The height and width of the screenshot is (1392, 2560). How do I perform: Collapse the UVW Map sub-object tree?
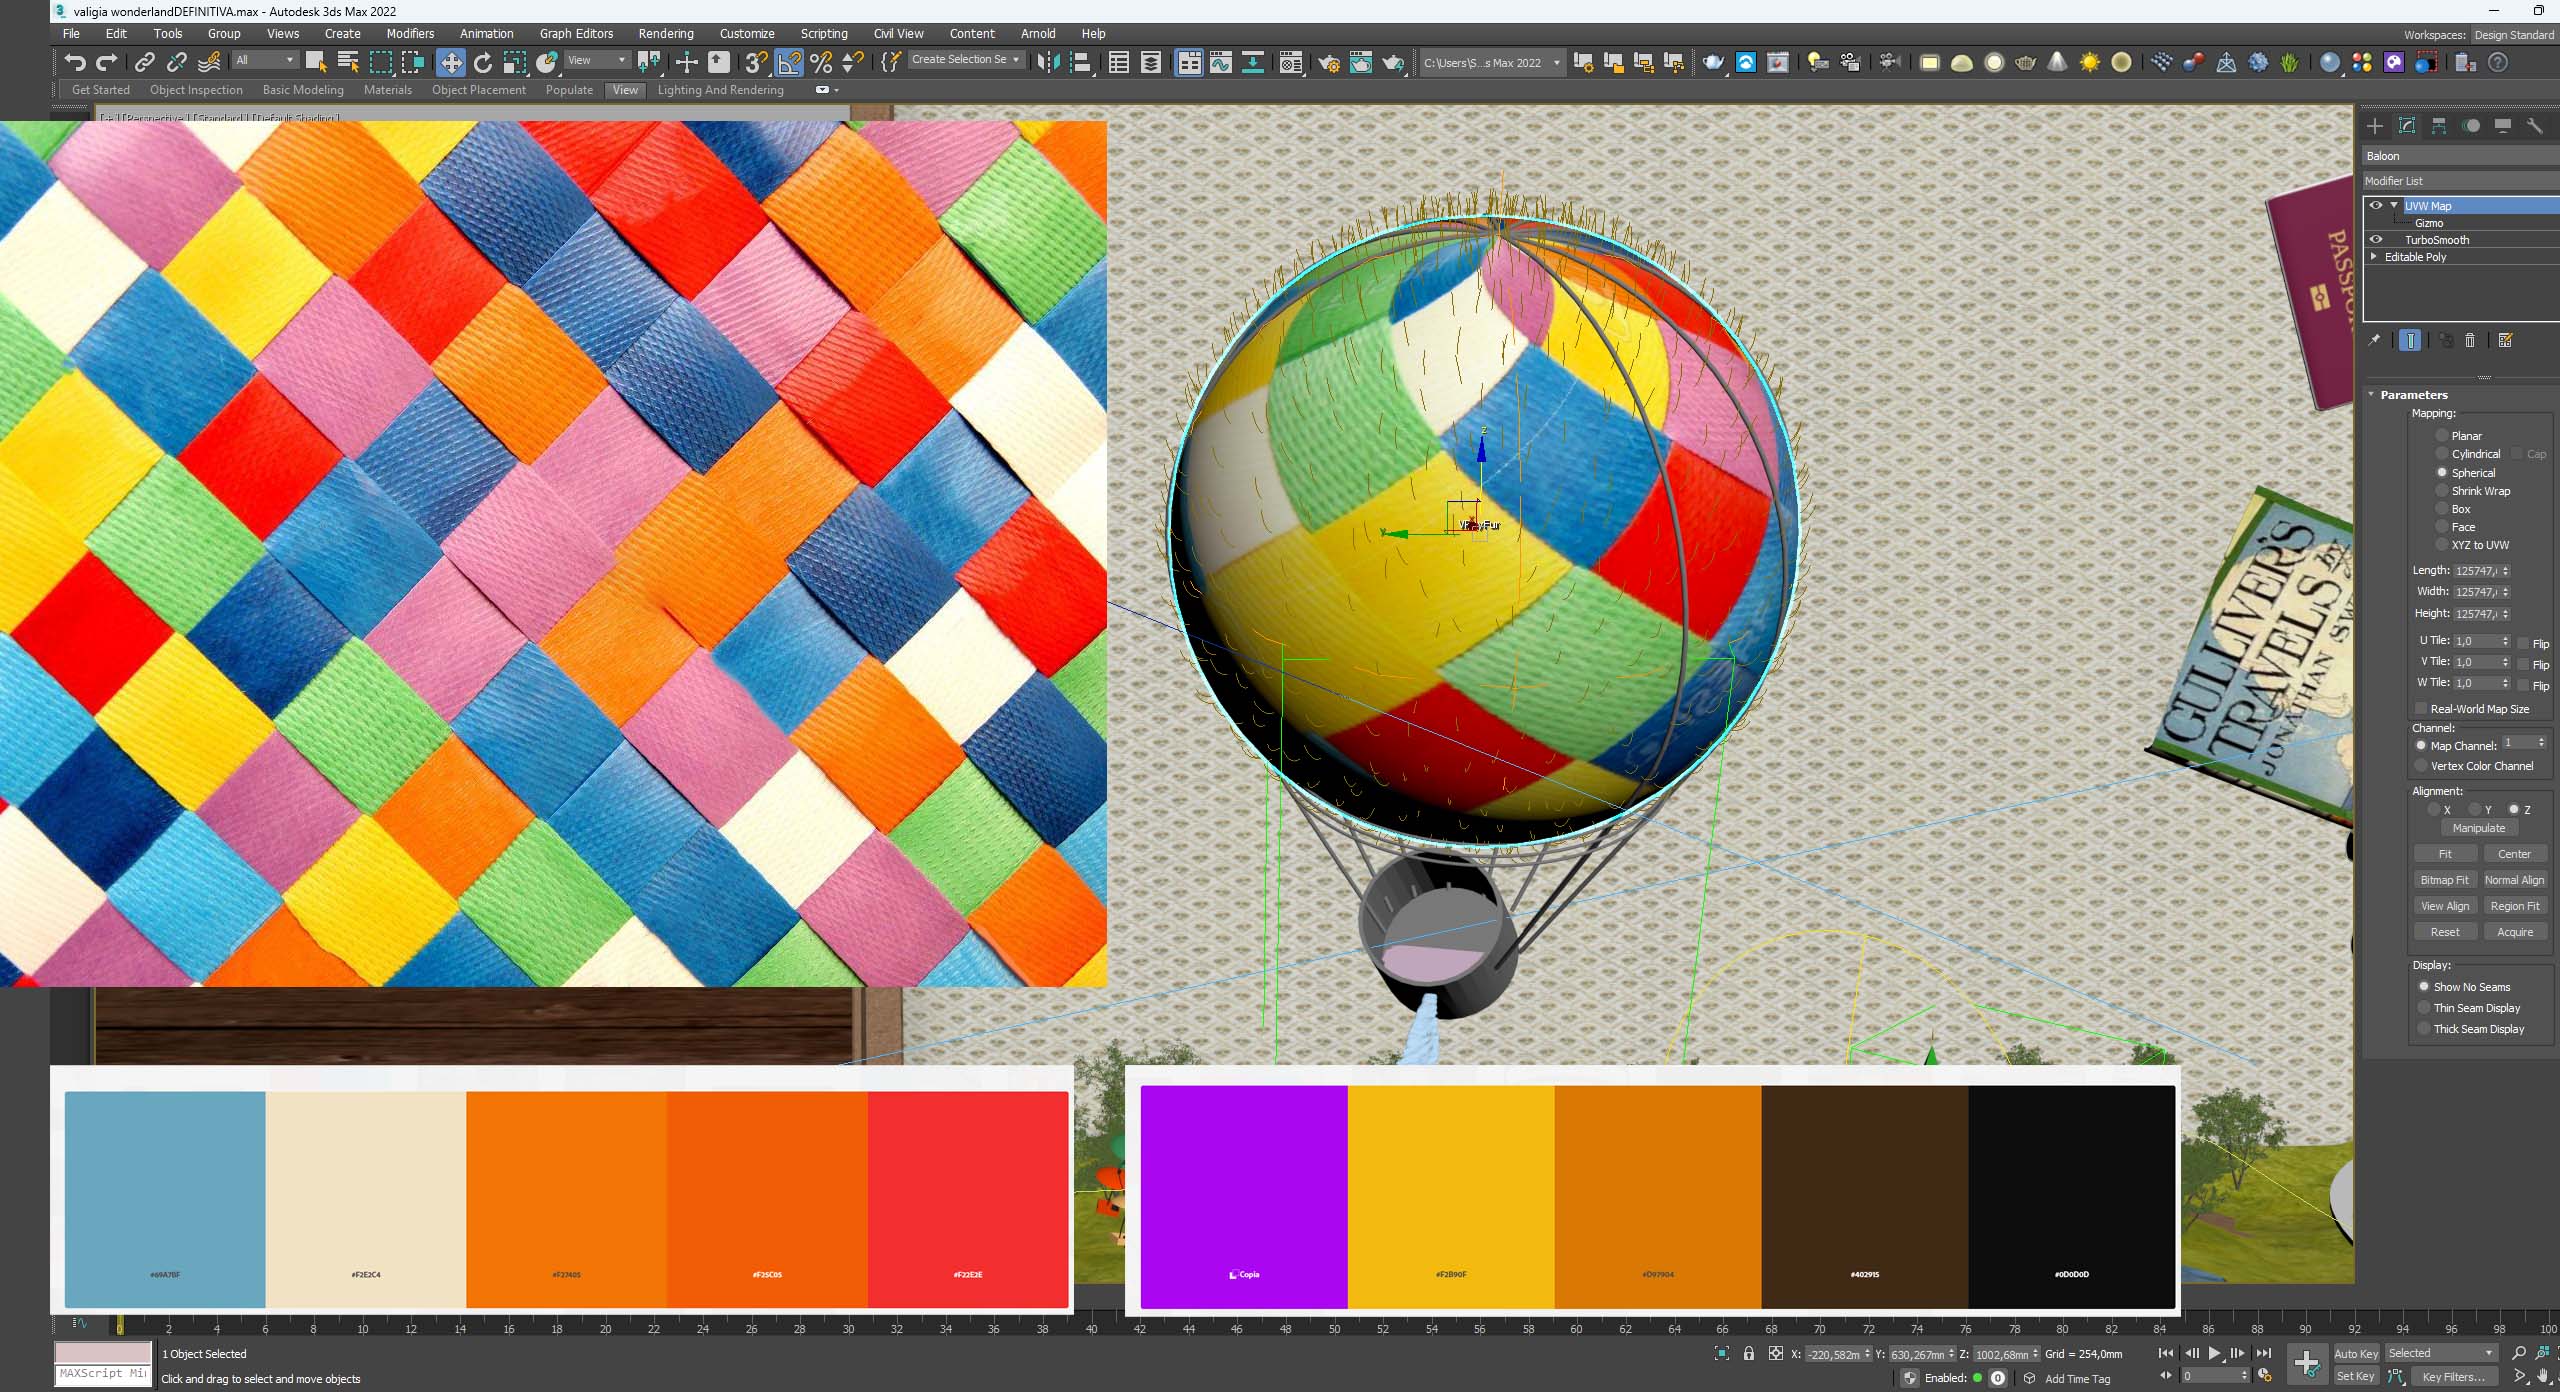[x=2394, y=206]
